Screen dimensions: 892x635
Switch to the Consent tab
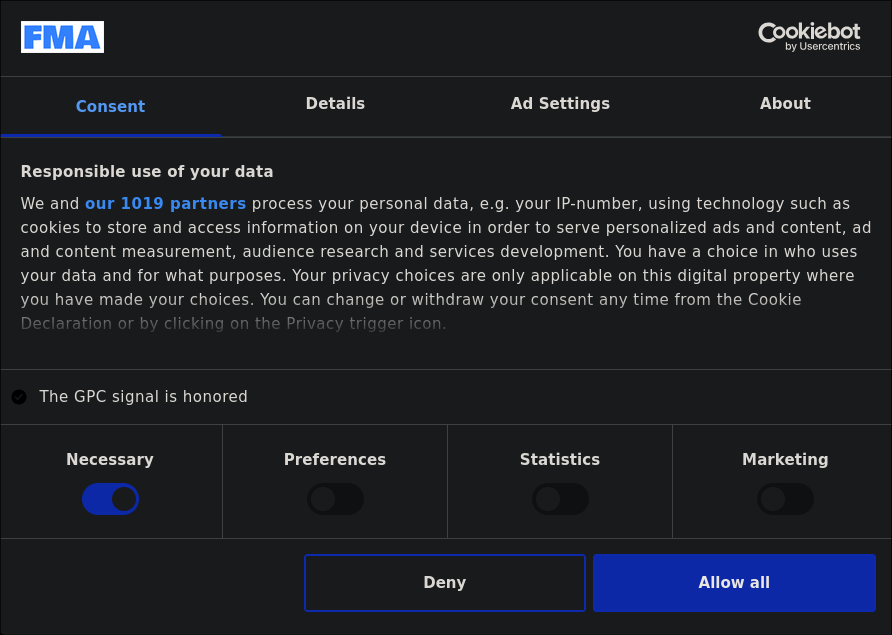click(x=110, y=106)
